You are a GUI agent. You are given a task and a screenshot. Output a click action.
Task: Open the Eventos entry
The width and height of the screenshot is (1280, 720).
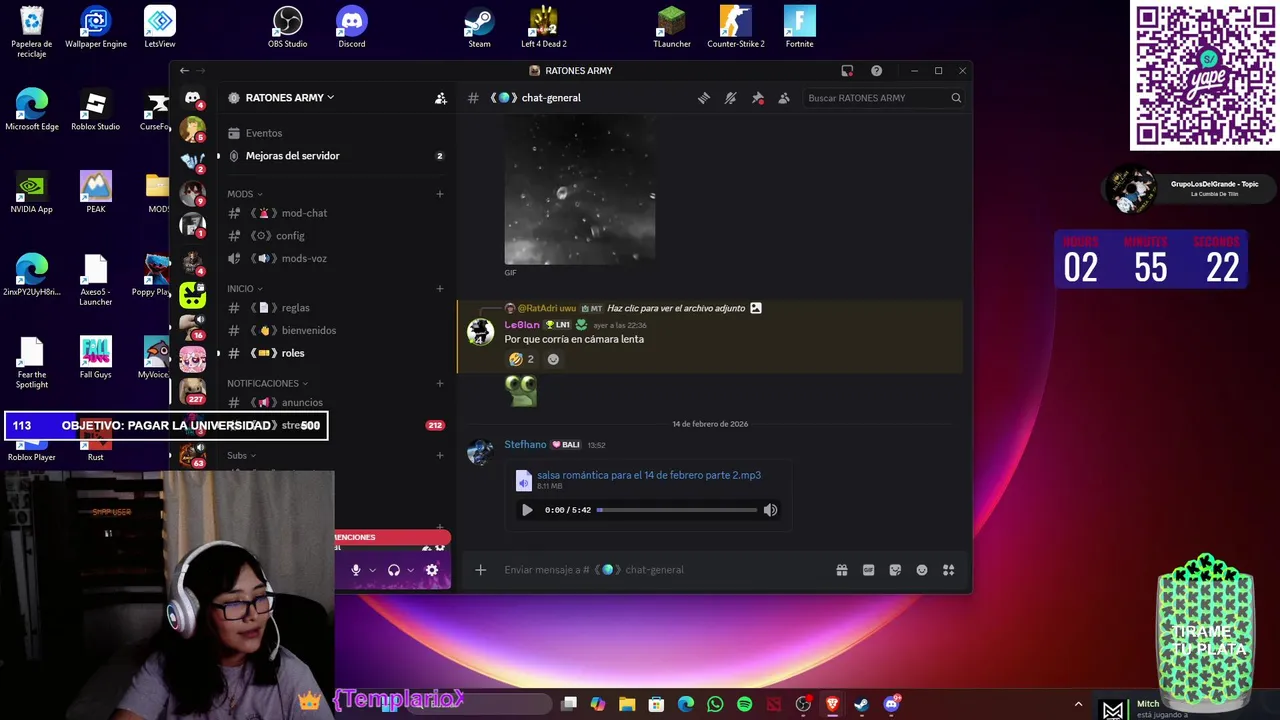point(264,133)
